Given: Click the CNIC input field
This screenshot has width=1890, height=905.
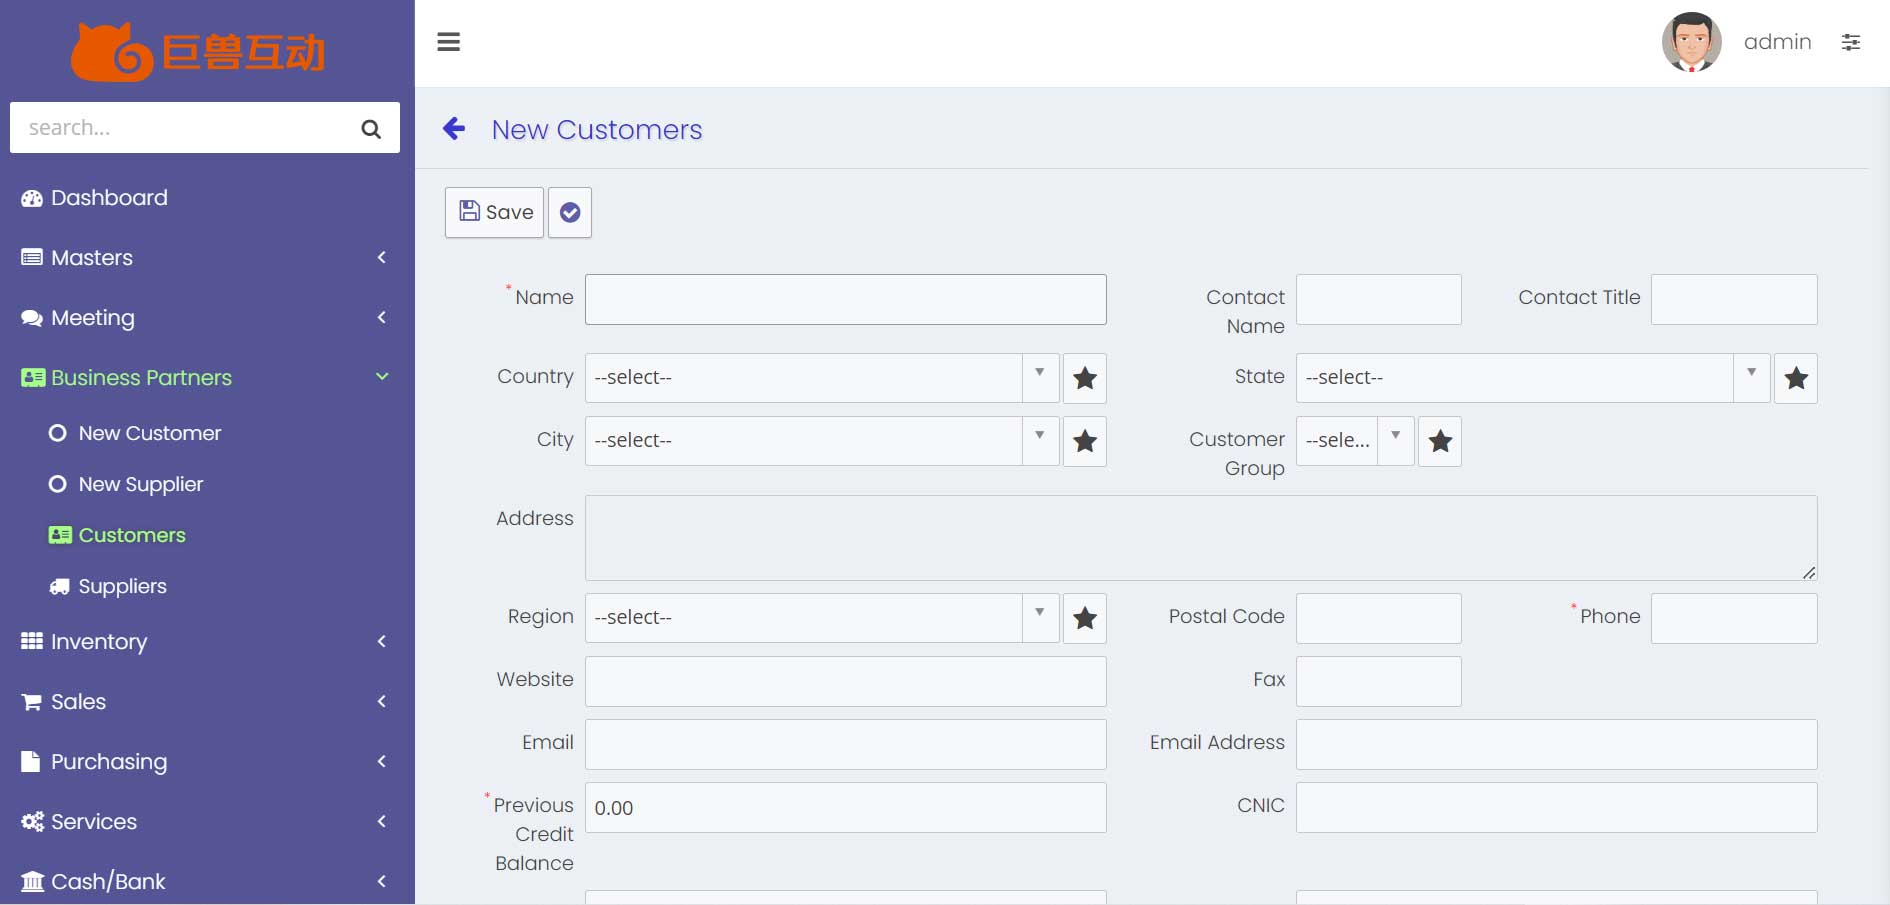Looking at the screenshot, I should [1557, 807].
